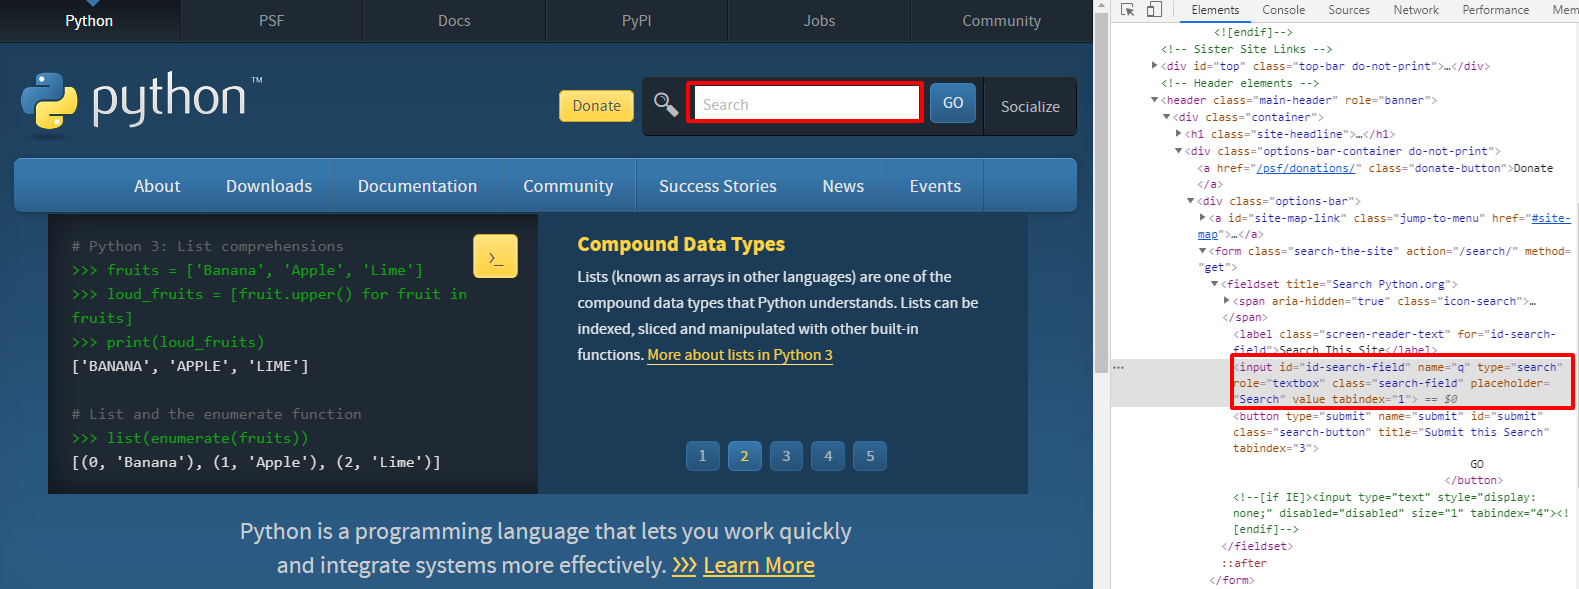The width and height of the screenshot is (1579, 589).
Task: Click the Compound Data Types heading
Action: coord(681,244)
